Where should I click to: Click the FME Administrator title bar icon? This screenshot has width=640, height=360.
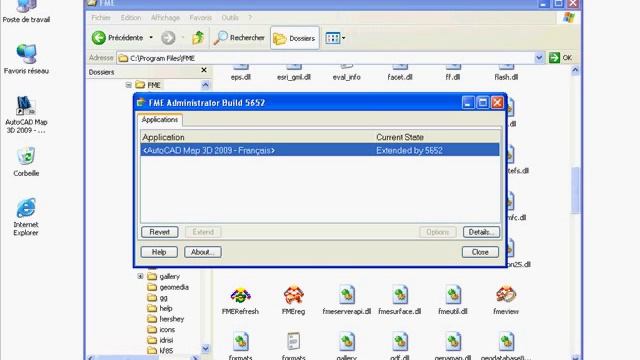(141, 102)
